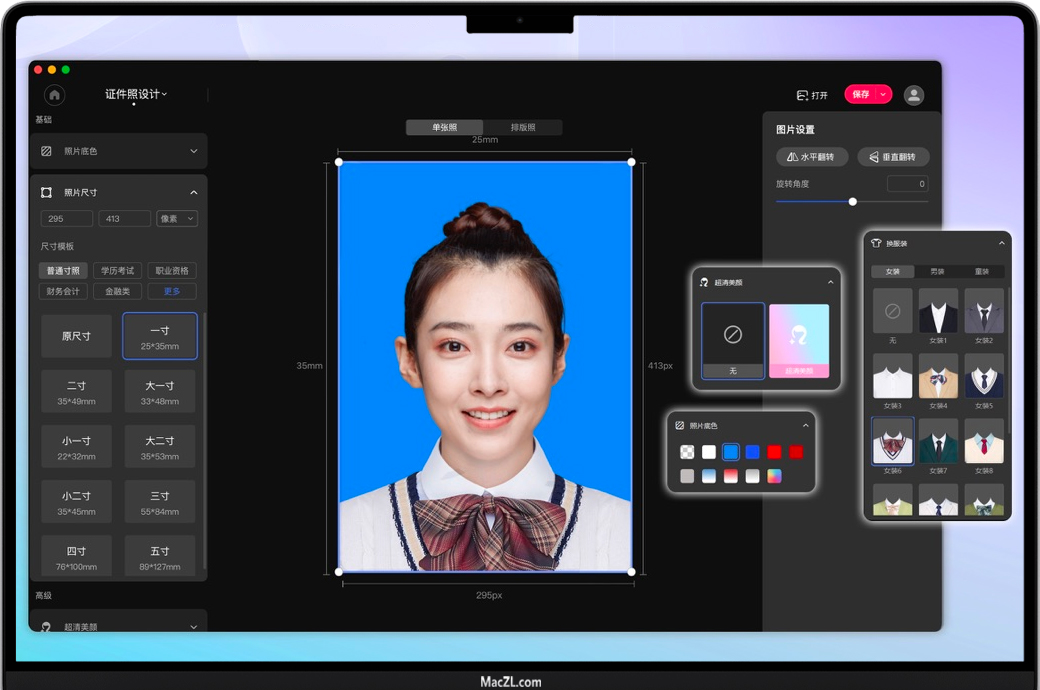The height and width of the screenshot is (690, 1040).
Task: Choose the 女装1 black suit outfit
Action: point(938,311)
